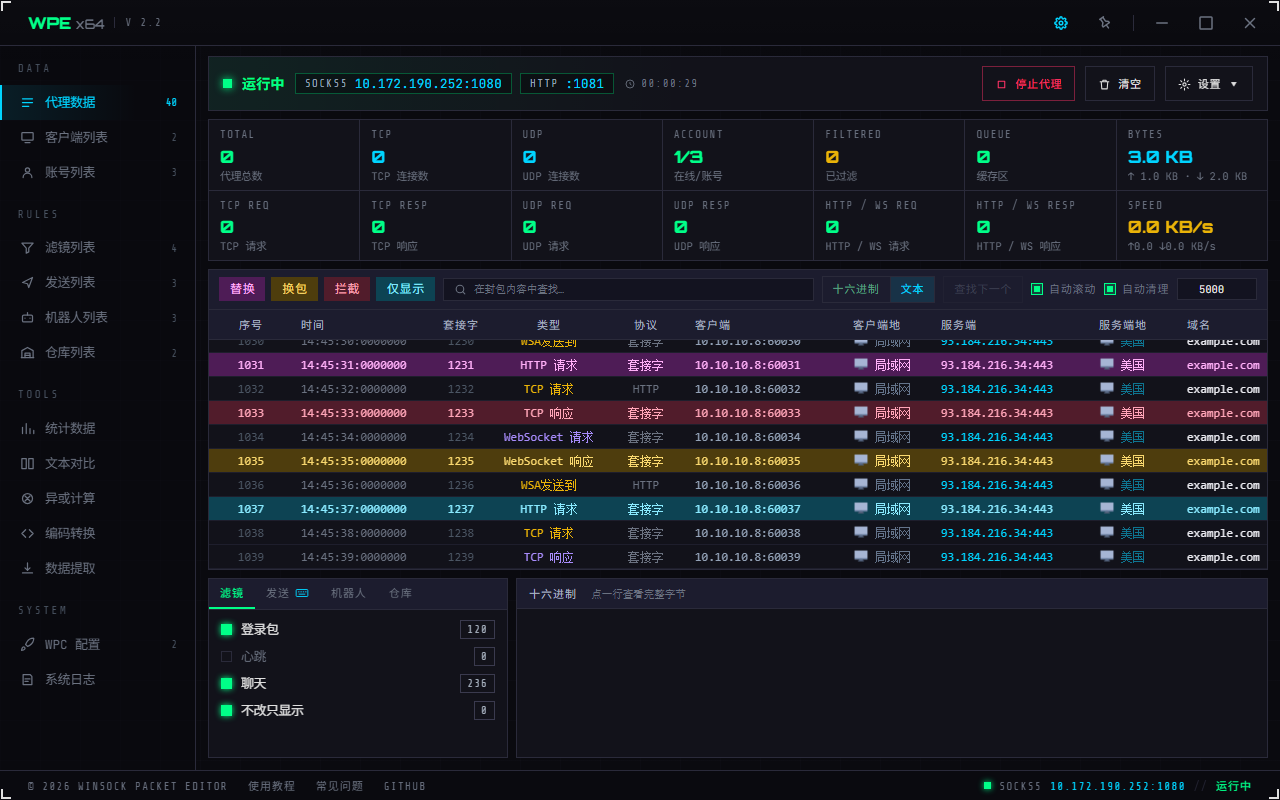Toggle the 自动滚动 checkbox
Screen dimensions: 1280x800
[x=1037, y=289]
